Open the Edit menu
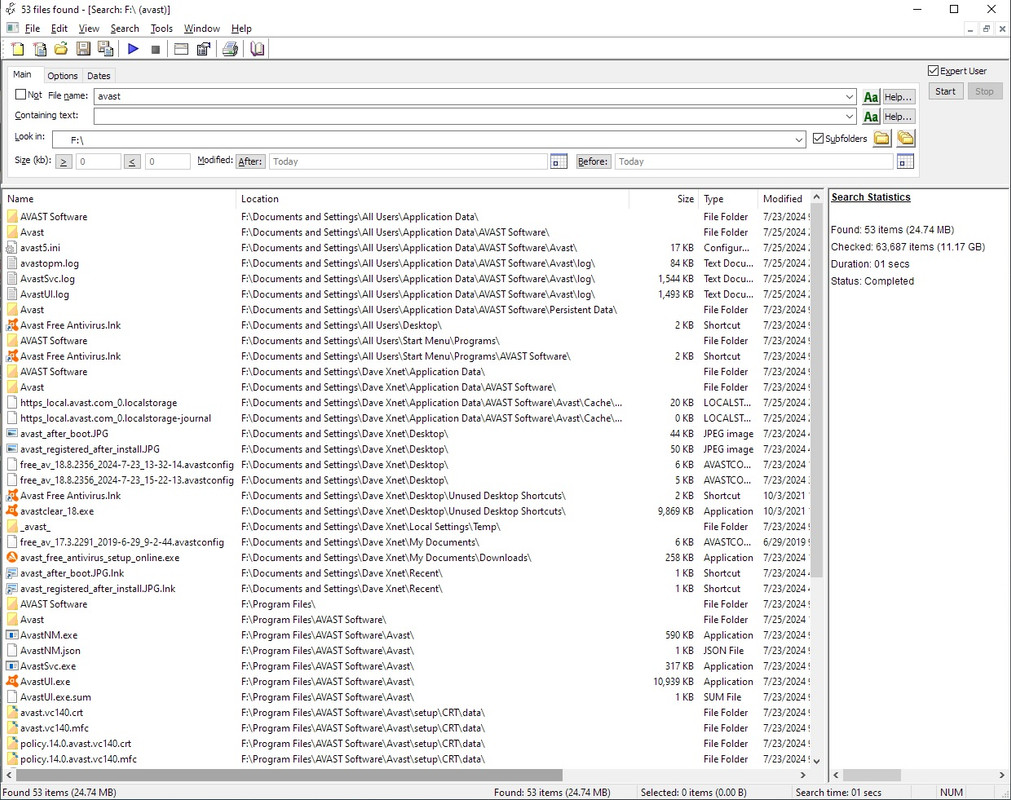Screen dimensions: 1011x800 click(59, 28)
